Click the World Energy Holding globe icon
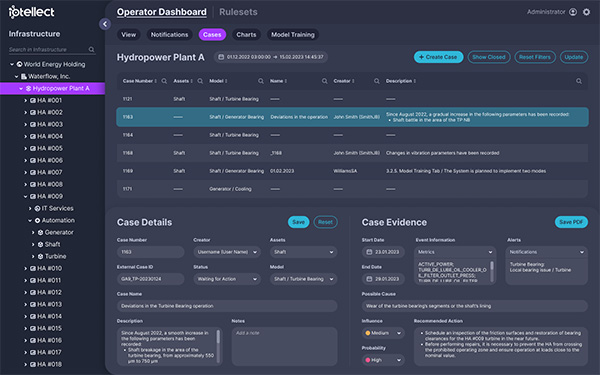 pos(20,64)
